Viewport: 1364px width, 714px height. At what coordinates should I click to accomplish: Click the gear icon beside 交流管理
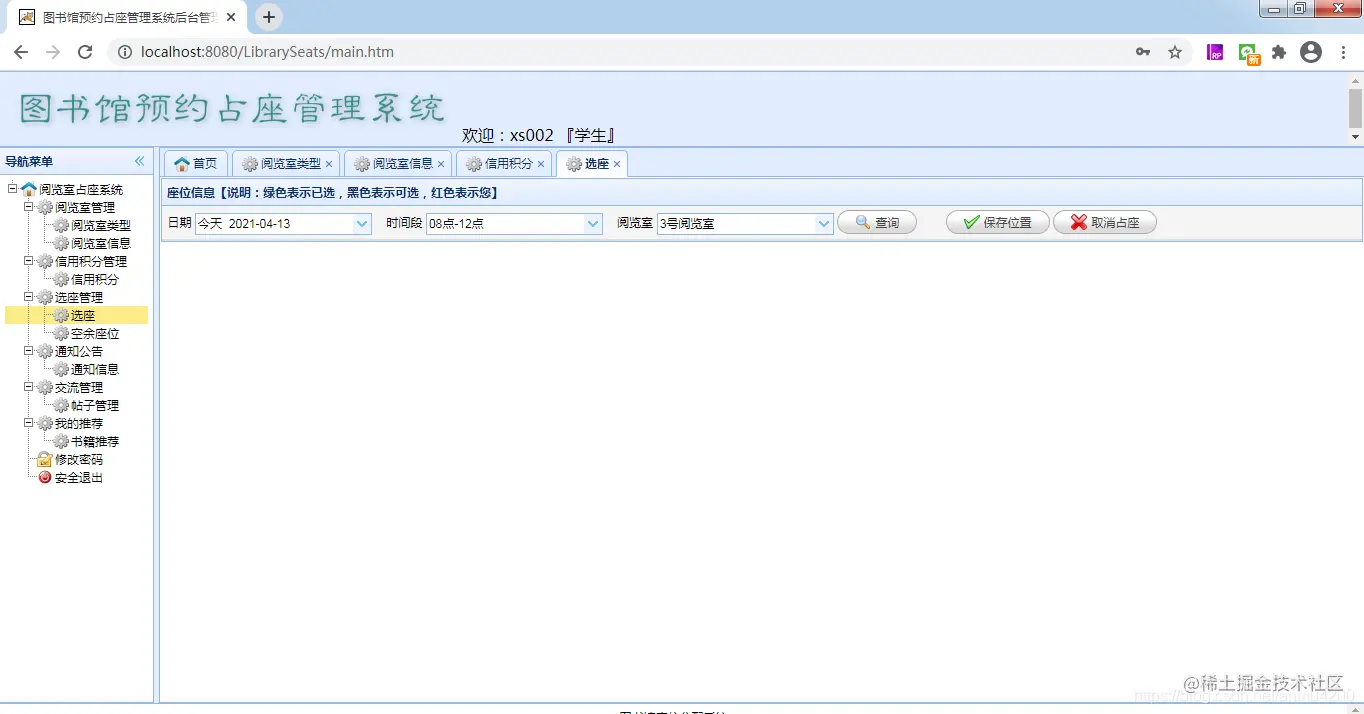(x=45, y=387)
